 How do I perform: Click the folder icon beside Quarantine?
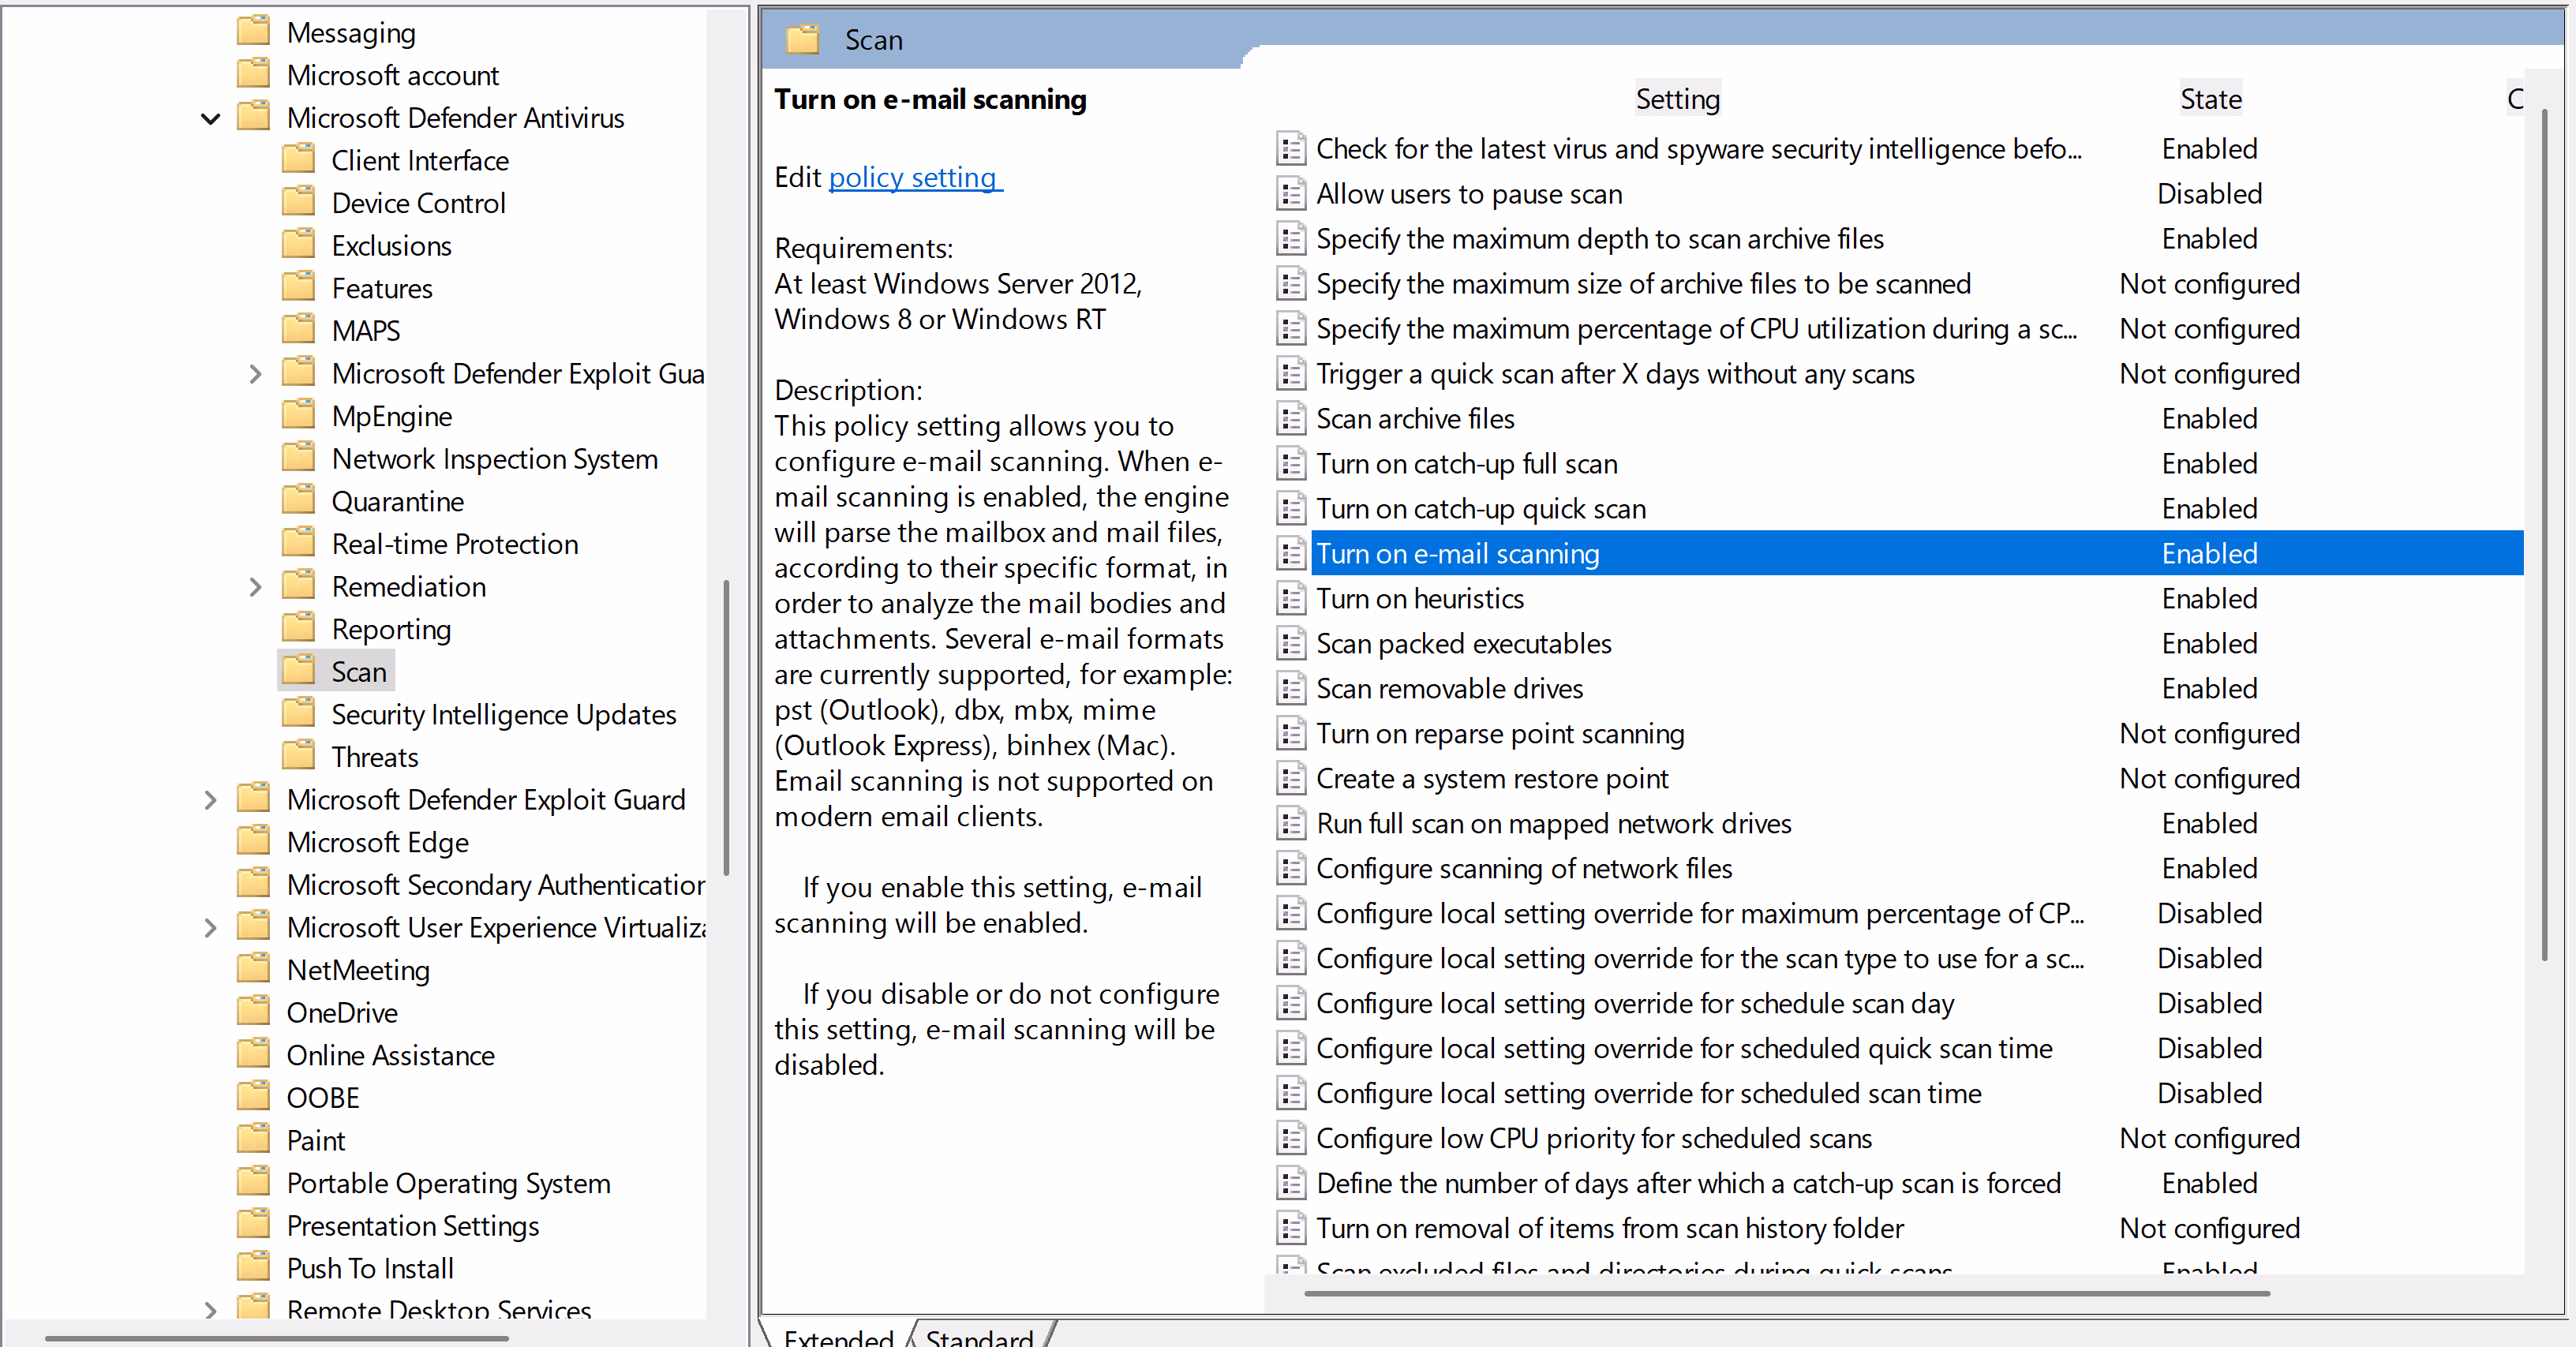(298, 500)
